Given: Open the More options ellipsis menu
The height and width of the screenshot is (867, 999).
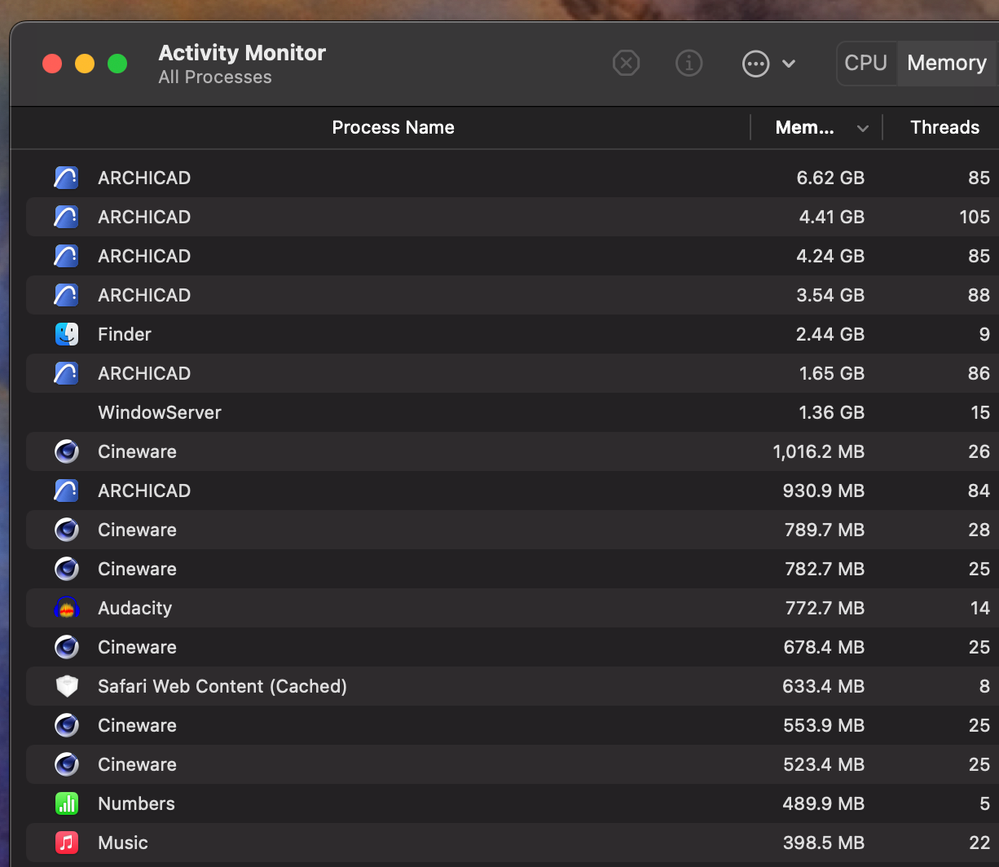Looking at the screenshot, I should click(x=755, y=63).
